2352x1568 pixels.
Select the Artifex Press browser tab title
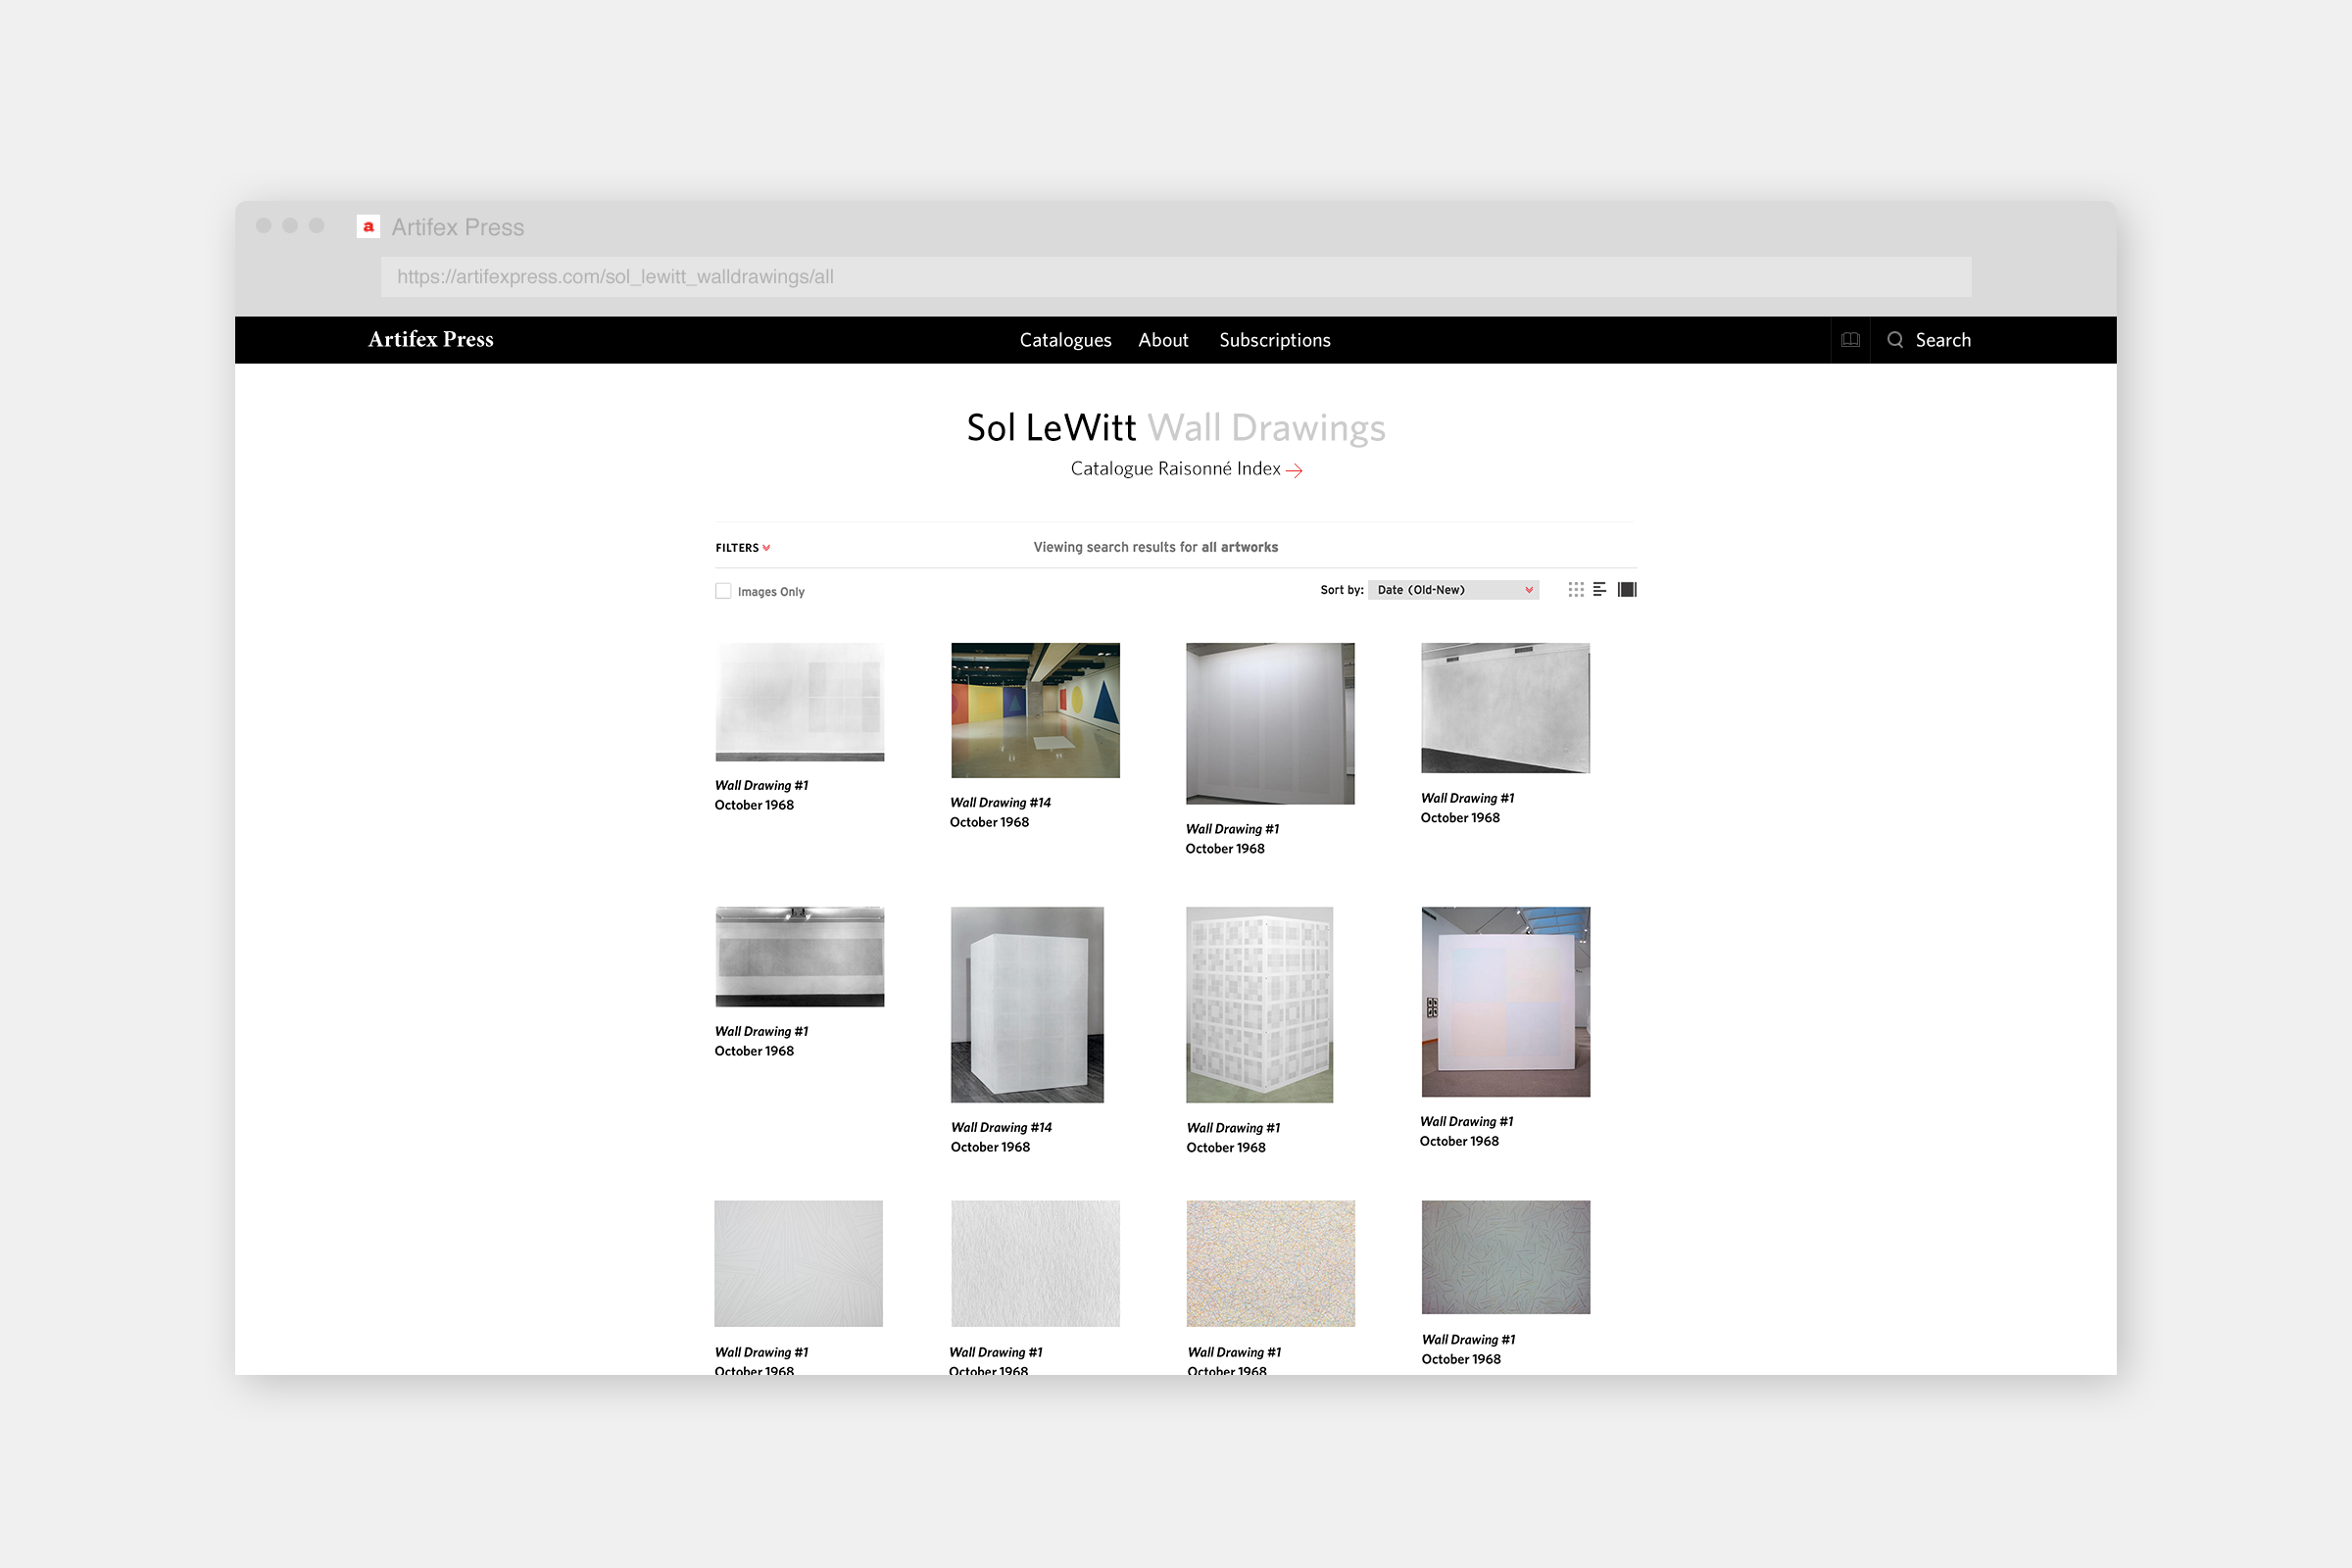coord(457,227)
